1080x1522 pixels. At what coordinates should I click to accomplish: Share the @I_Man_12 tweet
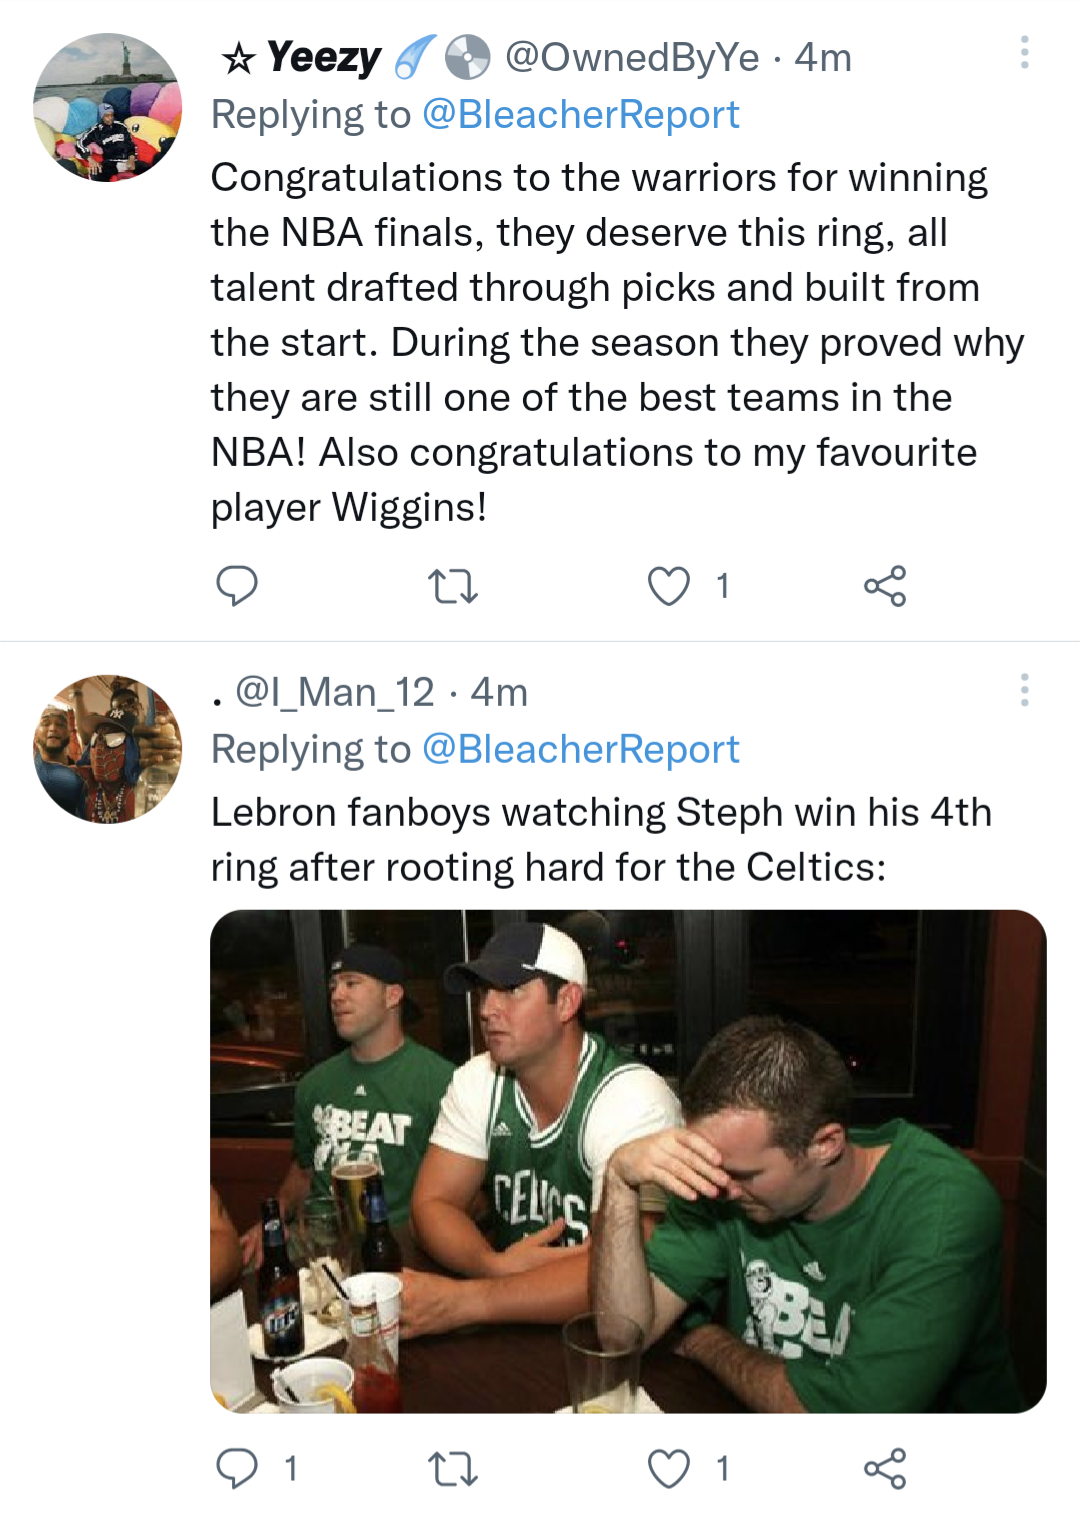tap(885, 1468)
